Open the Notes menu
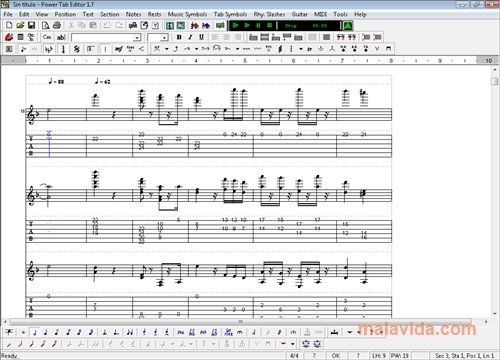The height and width of the screenshot is (360, 500). [x=133, y=14]
